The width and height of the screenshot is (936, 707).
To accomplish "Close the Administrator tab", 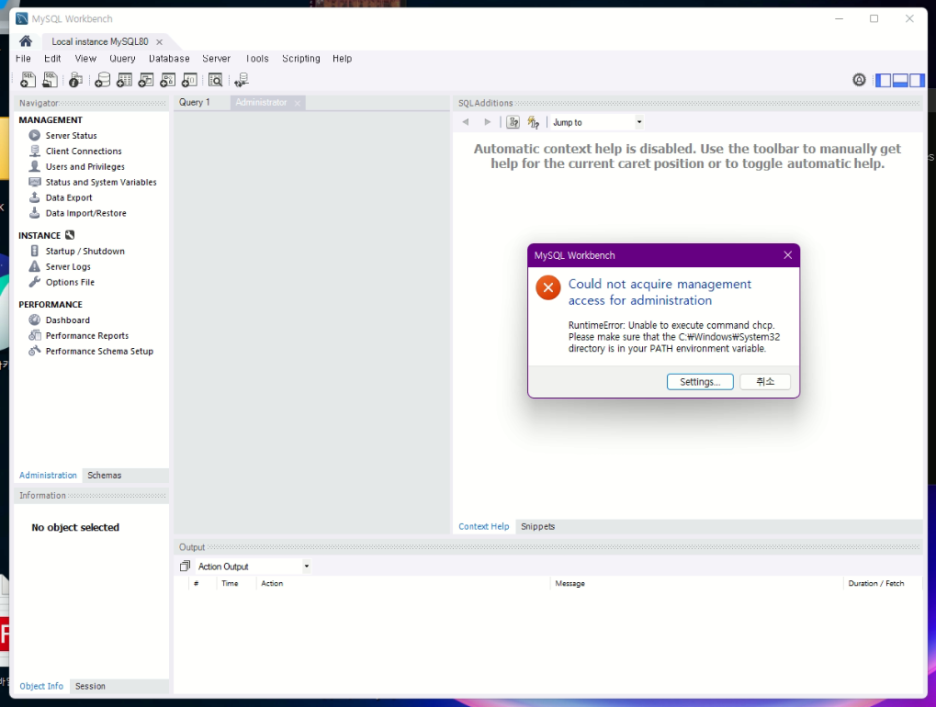I will pos(297,103).
